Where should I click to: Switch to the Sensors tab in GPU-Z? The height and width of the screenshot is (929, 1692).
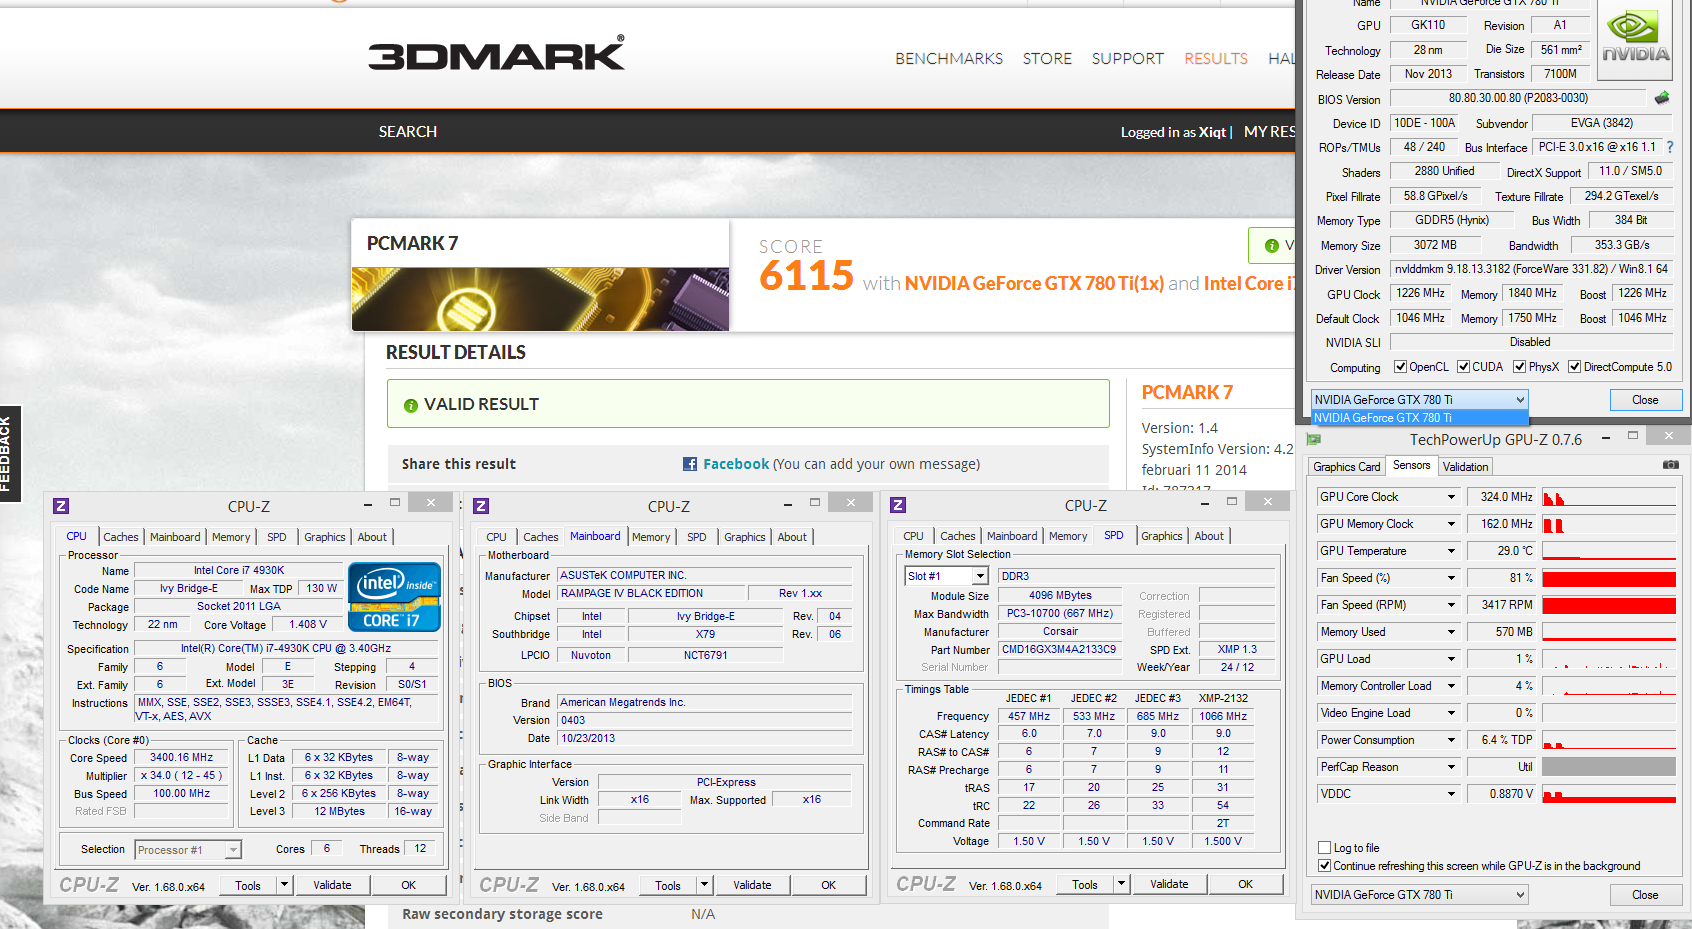(x=1411, y=466)
